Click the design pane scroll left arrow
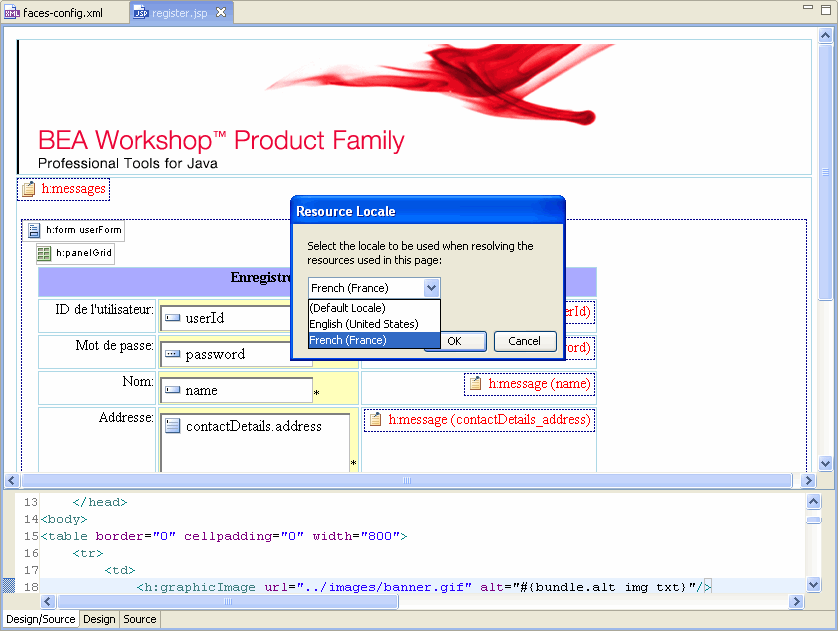Viewport: 838px width, 631px height. (x=12, y=480)
